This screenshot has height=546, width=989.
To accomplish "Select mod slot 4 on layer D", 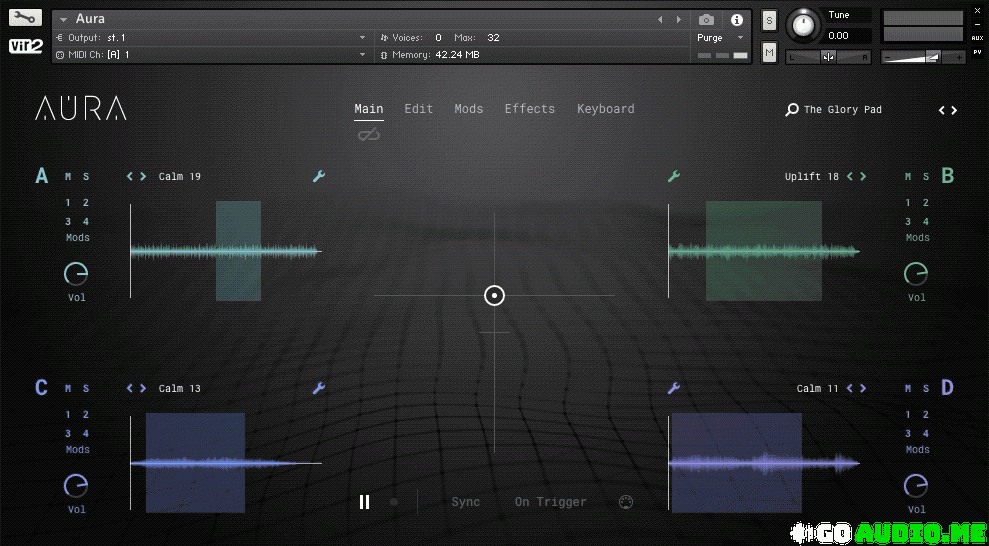I will click(x=926, y=433).
